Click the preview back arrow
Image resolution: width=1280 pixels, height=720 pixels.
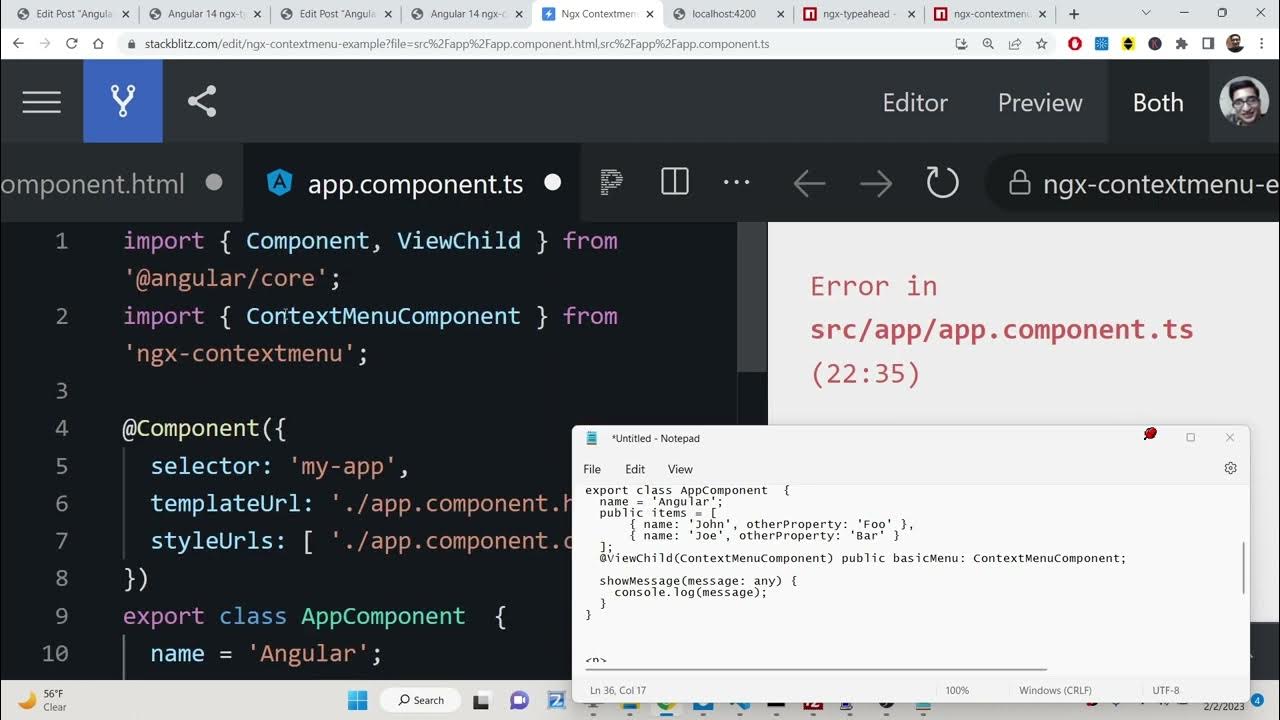[809, 184]
